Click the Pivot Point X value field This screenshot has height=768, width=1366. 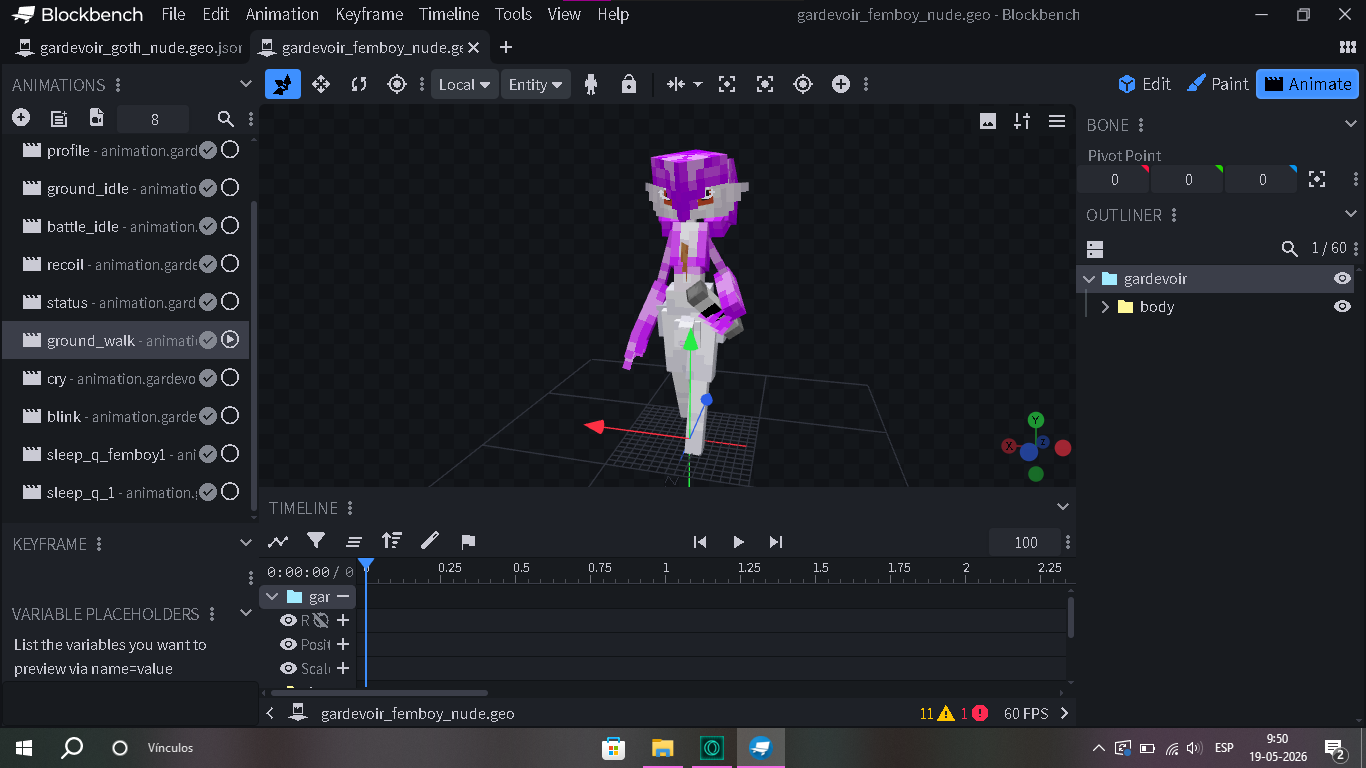tap(1115, 180)
